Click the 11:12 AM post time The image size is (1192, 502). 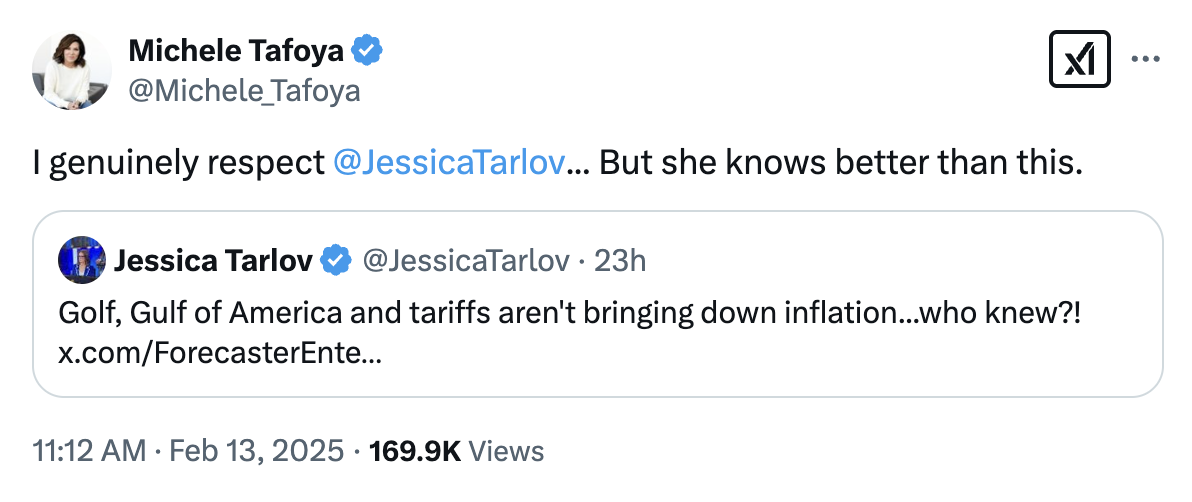(89, 451)
